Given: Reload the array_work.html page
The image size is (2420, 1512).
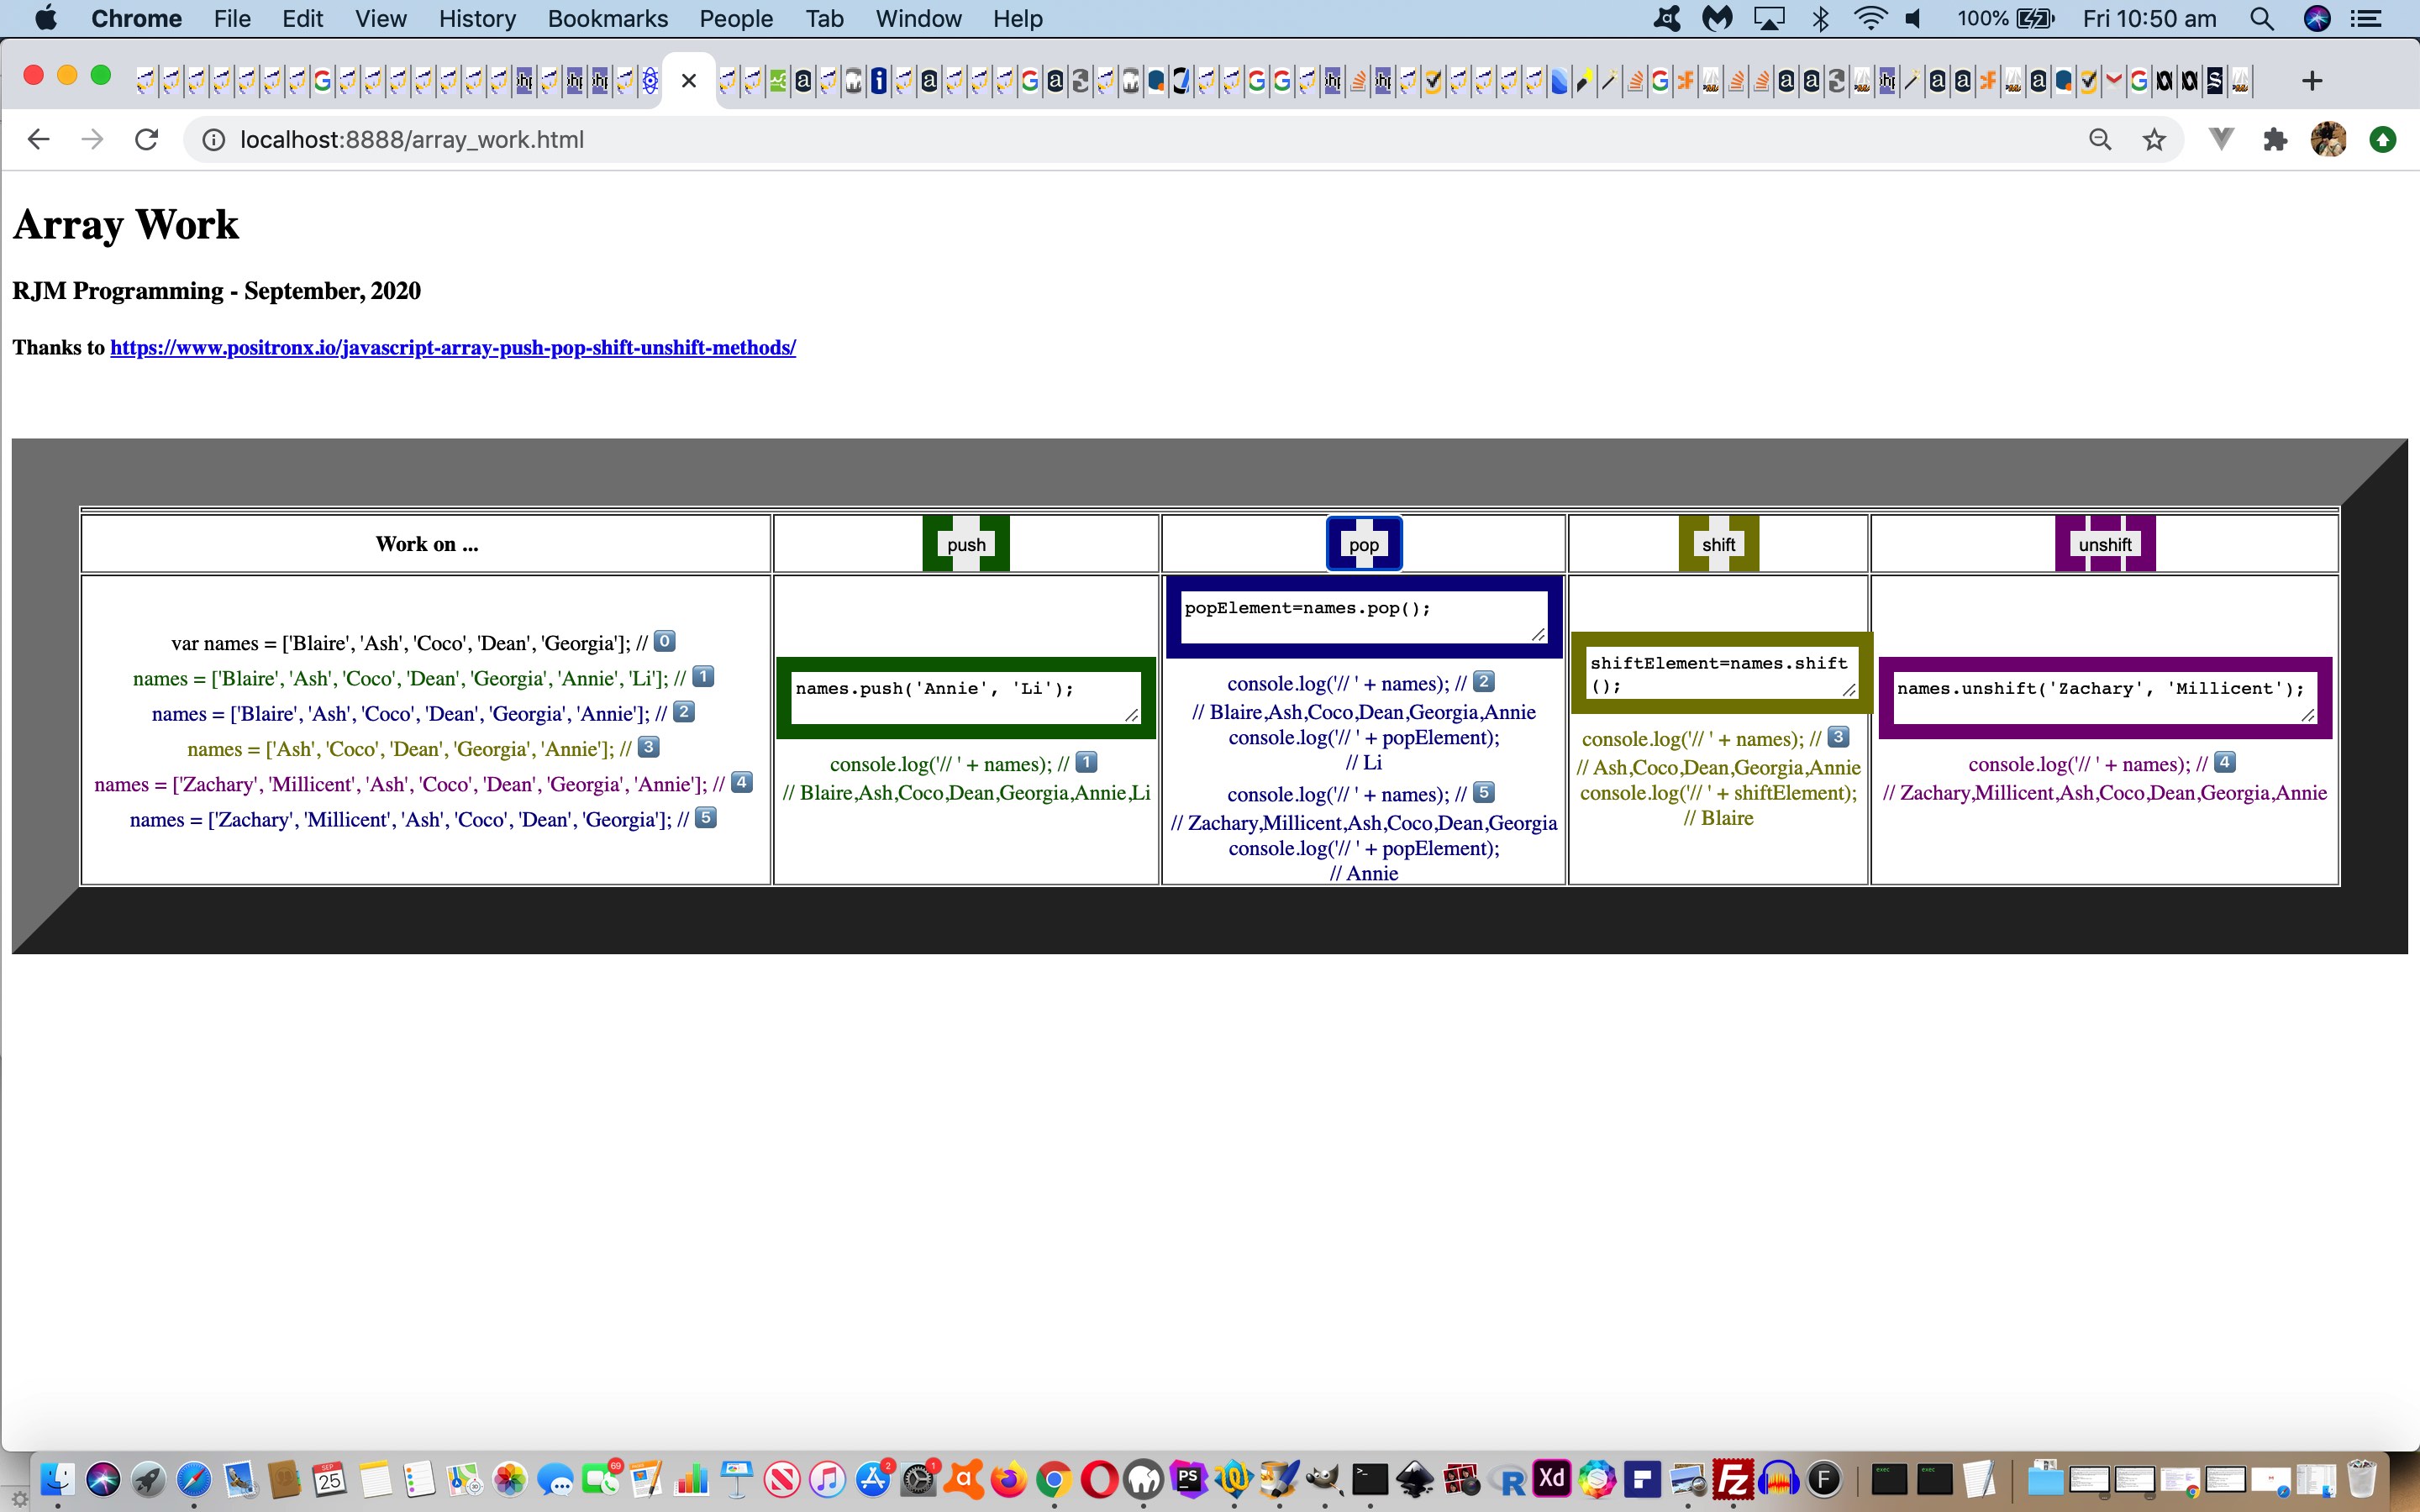Looking at the screenshot, I should 147,140.
